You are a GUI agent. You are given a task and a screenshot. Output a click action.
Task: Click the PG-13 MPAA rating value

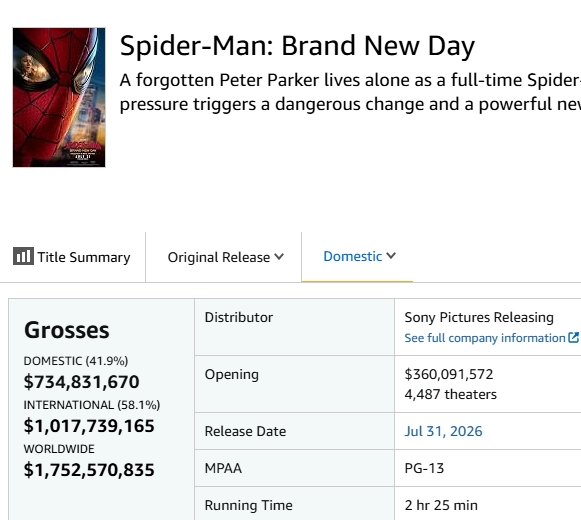point(424,468)
